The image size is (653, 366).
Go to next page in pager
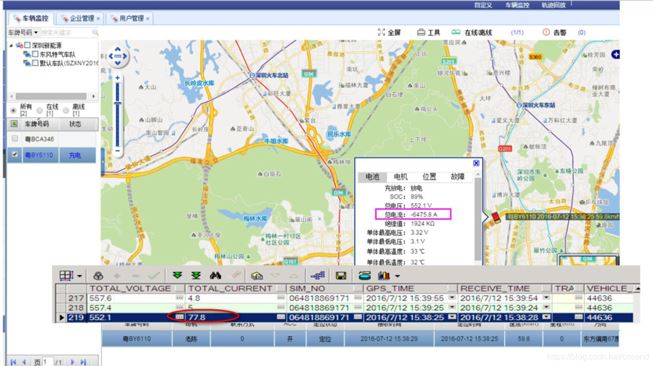[x=72, y=362]
